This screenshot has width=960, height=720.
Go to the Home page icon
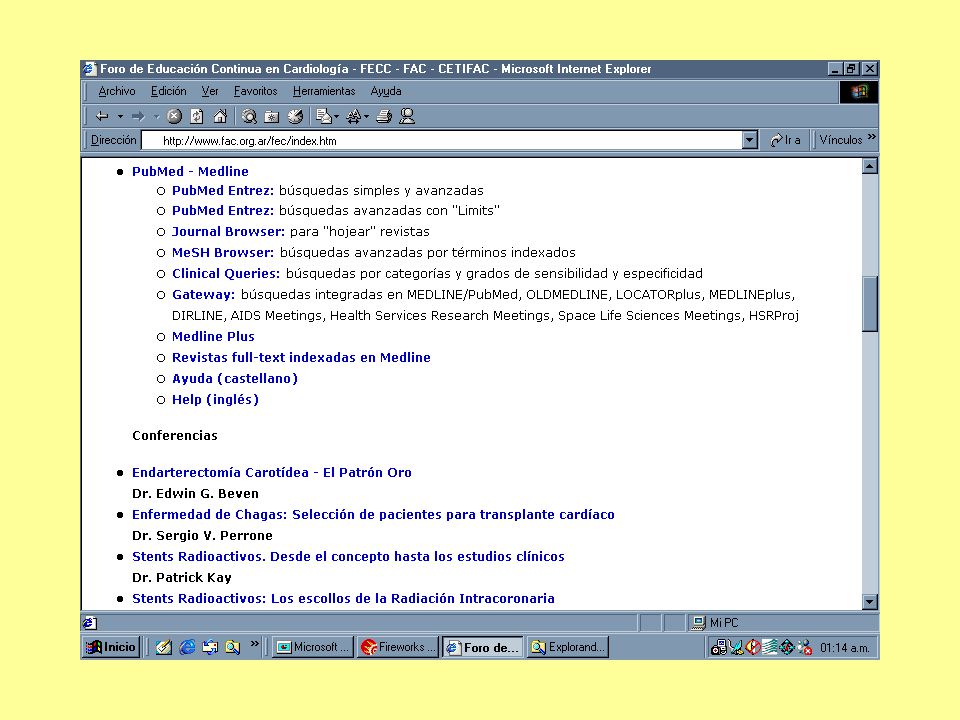220,116
